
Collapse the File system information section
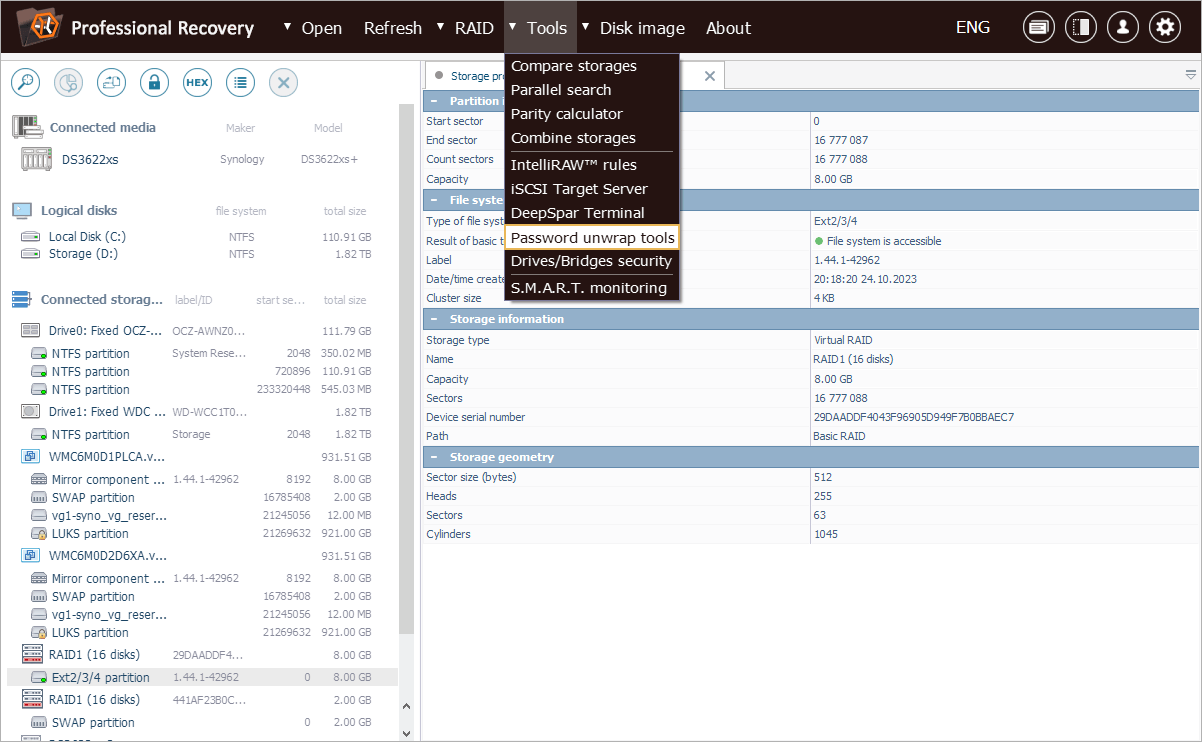coord(434,201)
